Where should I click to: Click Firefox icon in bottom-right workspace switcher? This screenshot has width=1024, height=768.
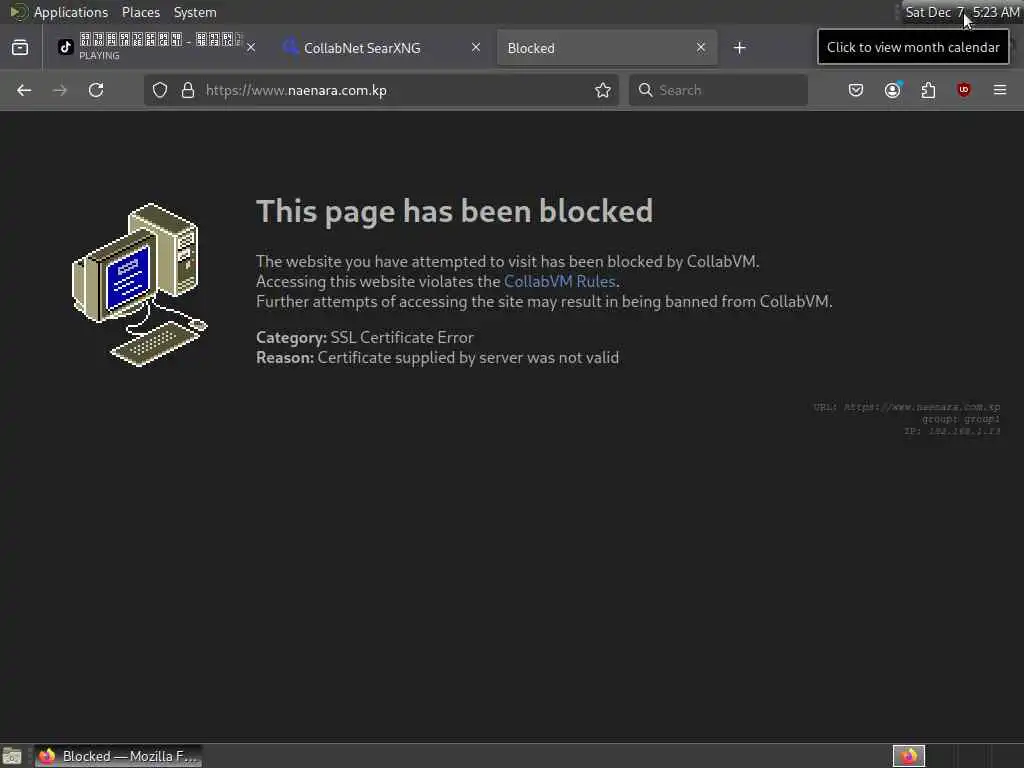[909, 756]
